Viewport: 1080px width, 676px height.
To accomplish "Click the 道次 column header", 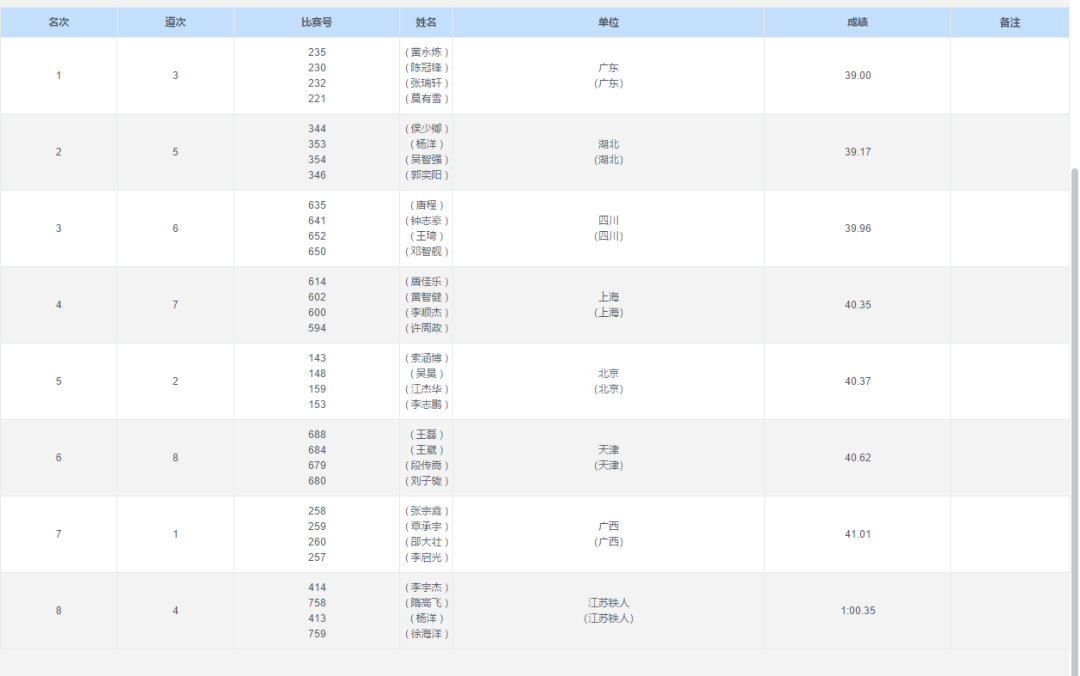I will pyautogui.click(x=175, y=22).
